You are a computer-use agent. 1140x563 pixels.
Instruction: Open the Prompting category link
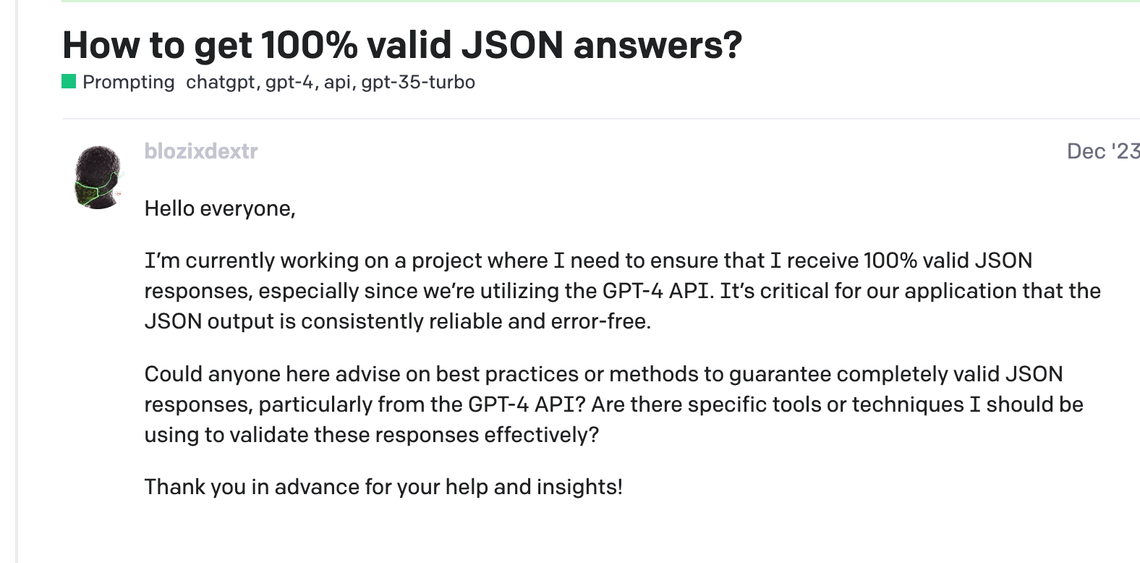click(x=128, y=82)
